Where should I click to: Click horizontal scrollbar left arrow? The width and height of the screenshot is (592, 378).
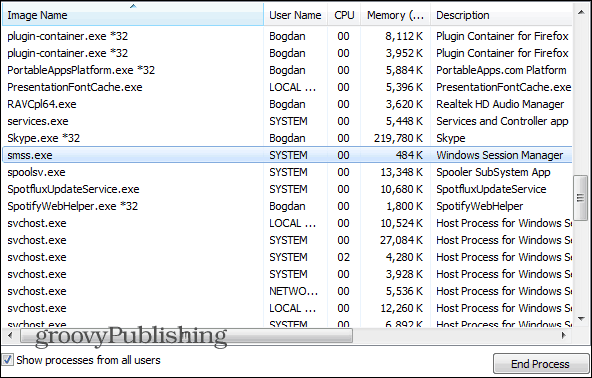click(x=10, y=335)
